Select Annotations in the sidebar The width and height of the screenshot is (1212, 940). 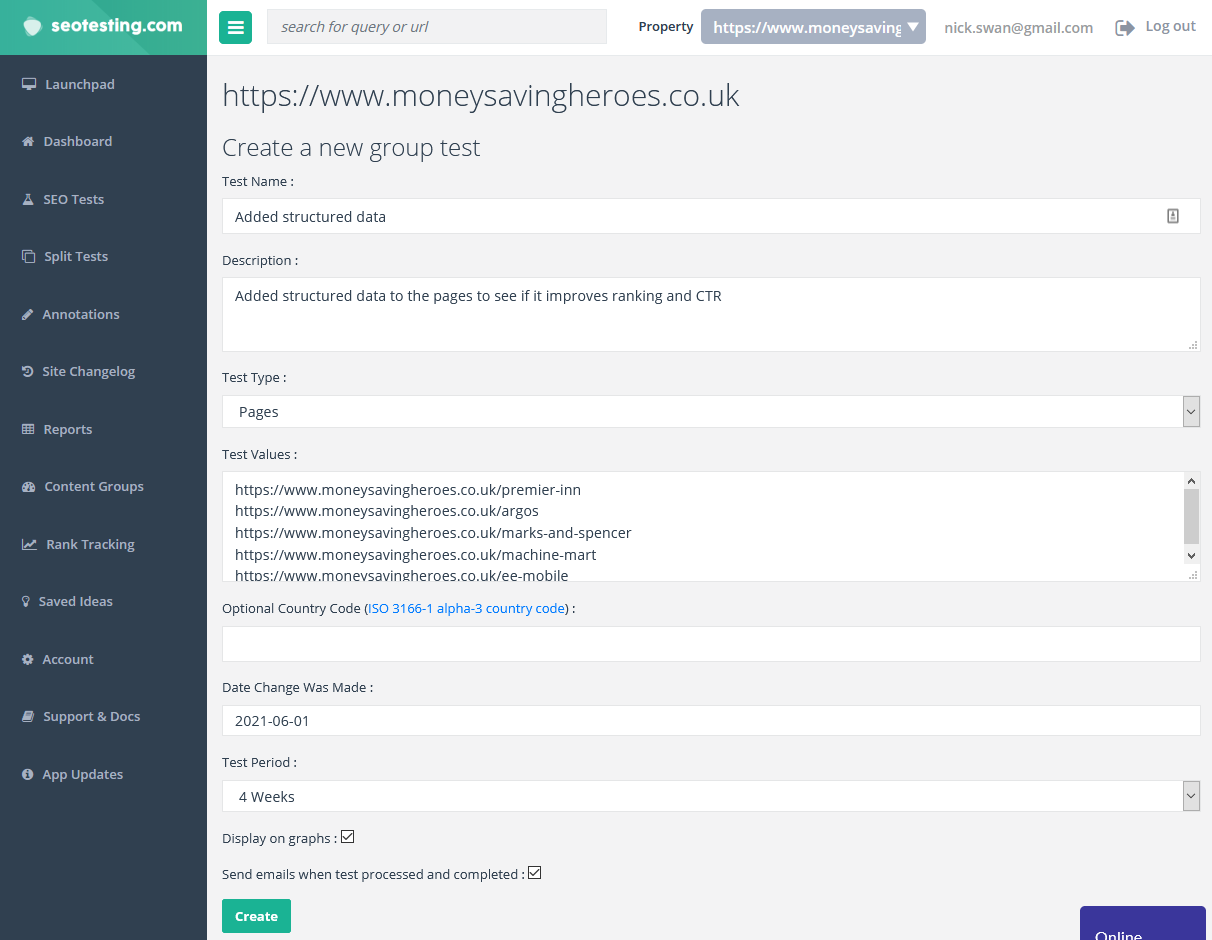click(x=81, y=314)
